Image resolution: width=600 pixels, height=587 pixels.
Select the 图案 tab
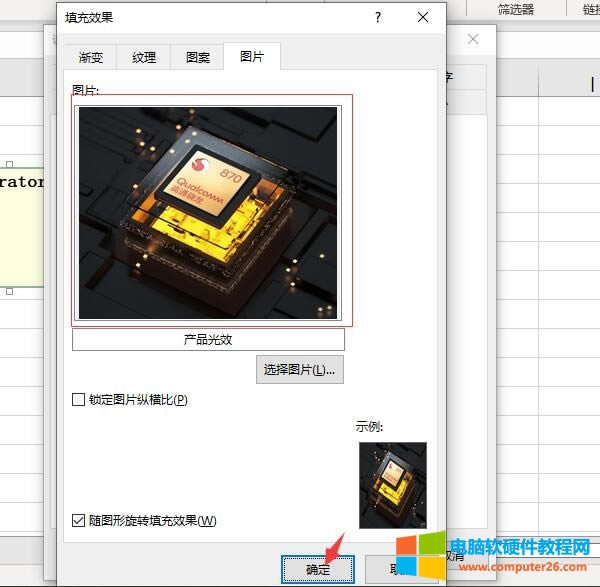pyautogui.click(x=197, y=57)
